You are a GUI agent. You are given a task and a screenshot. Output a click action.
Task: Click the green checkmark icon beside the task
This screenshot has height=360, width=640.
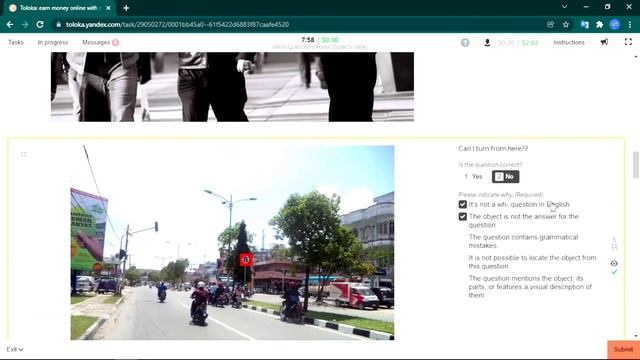(x=614, y=272)
